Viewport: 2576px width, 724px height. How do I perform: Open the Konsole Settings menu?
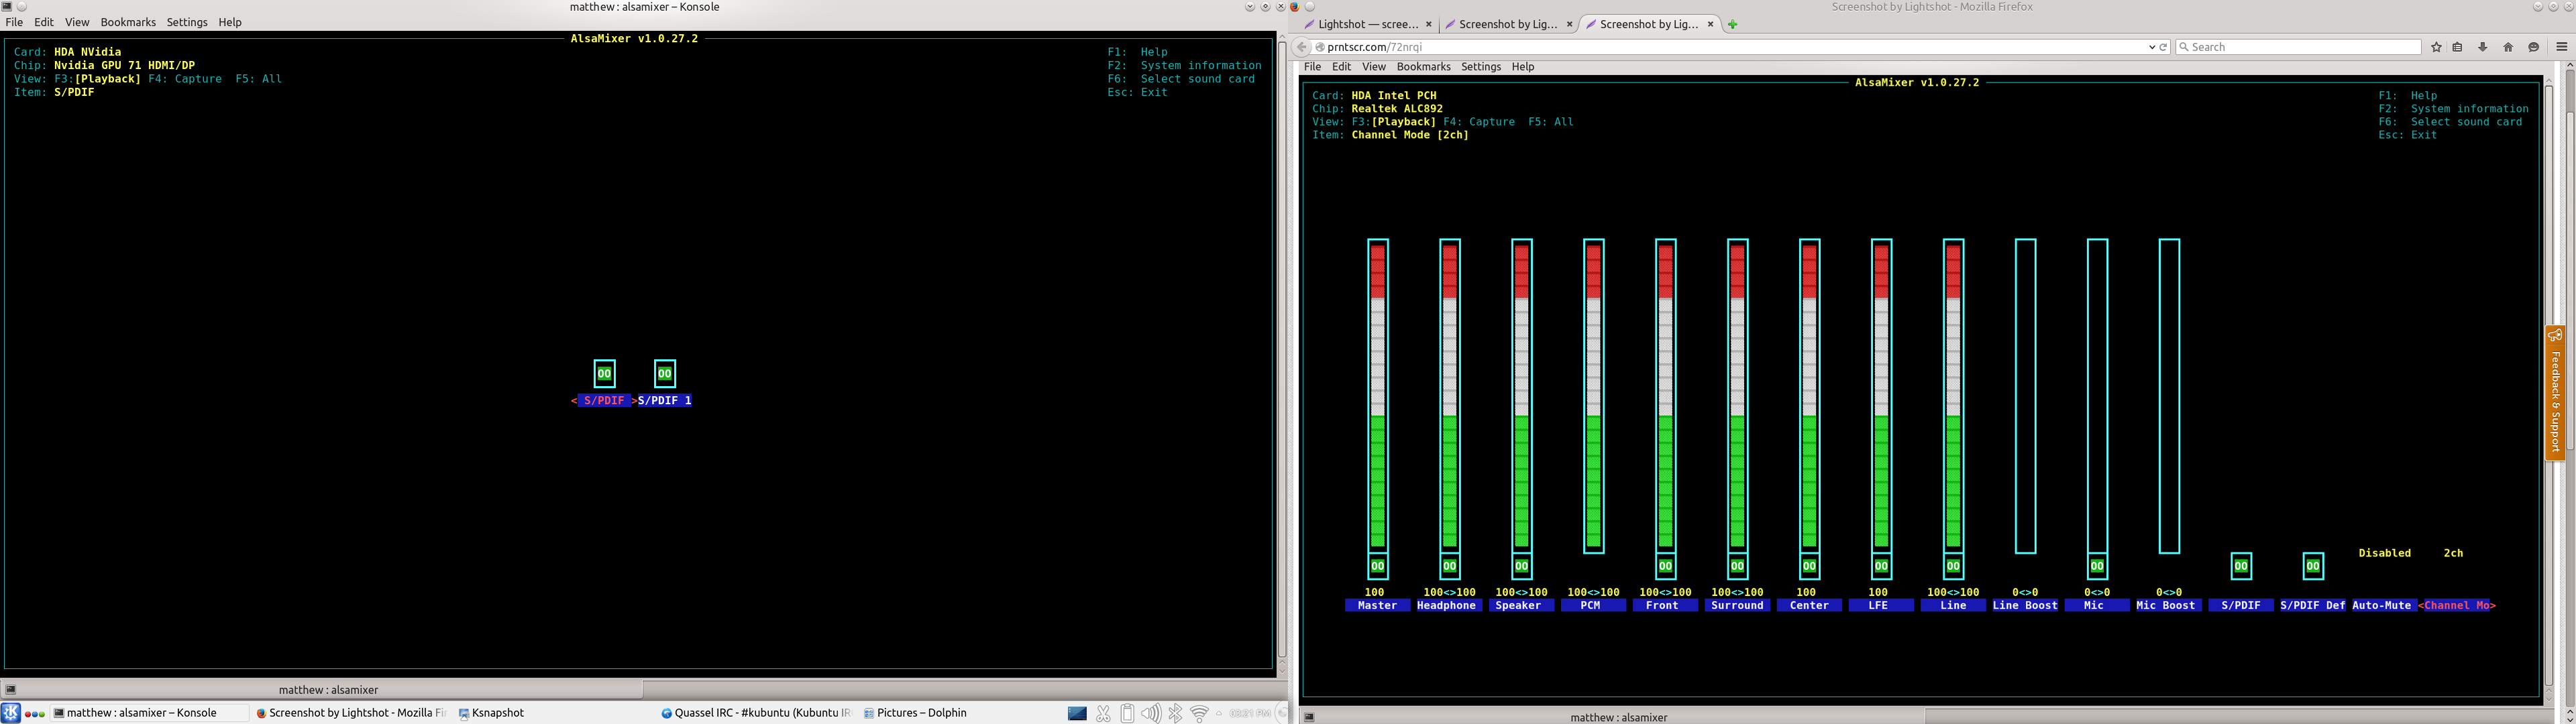tap(187, 22)
